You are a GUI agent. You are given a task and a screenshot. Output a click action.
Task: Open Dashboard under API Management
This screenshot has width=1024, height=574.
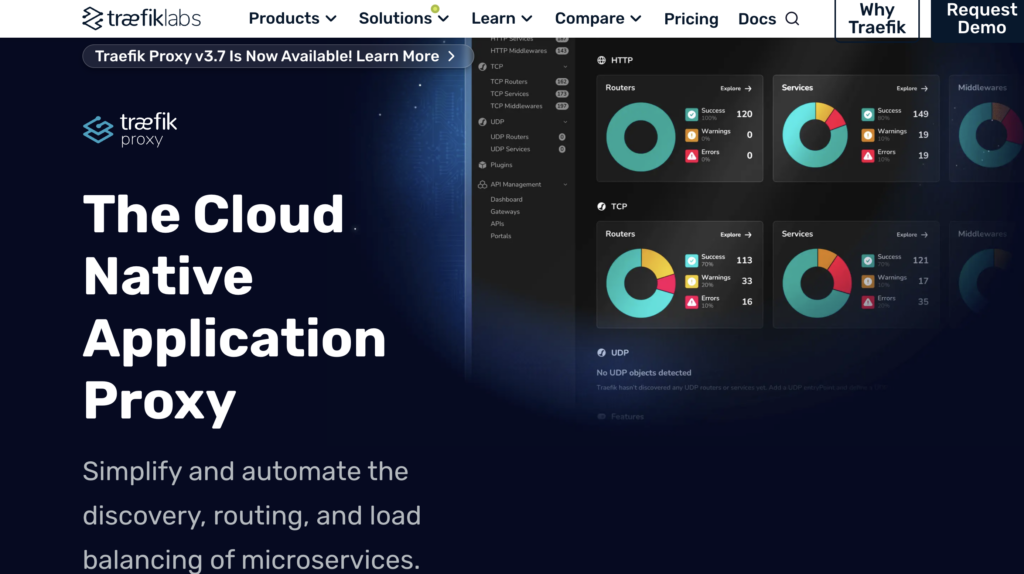(x=506, y=200)
